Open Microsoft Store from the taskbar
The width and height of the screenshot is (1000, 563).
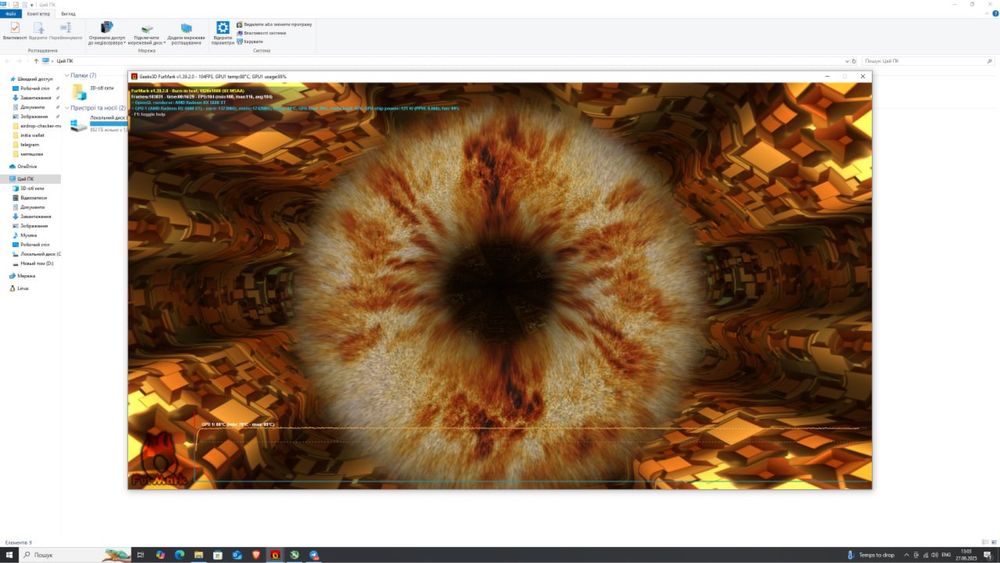(218, 555)
